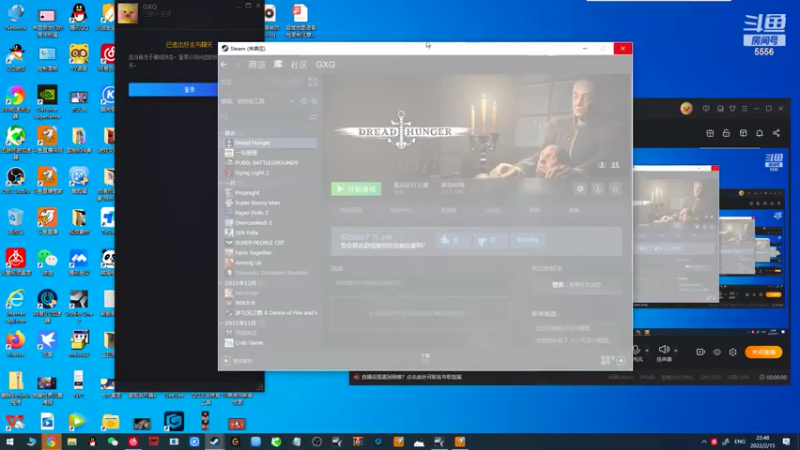Open the settings gear in the streaming app bottom bar
The image size is (800, 450).
click(733, 352)
